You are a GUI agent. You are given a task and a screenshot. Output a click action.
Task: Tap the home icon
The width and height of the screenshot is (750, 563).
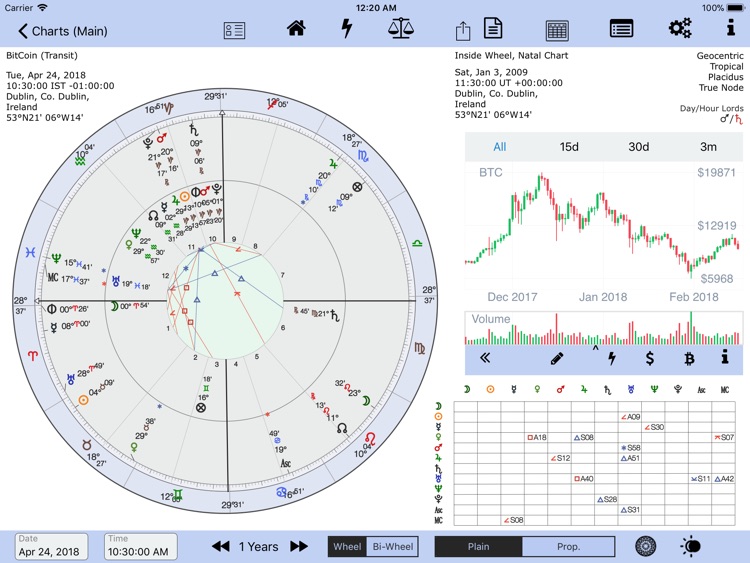pos(296,29)
